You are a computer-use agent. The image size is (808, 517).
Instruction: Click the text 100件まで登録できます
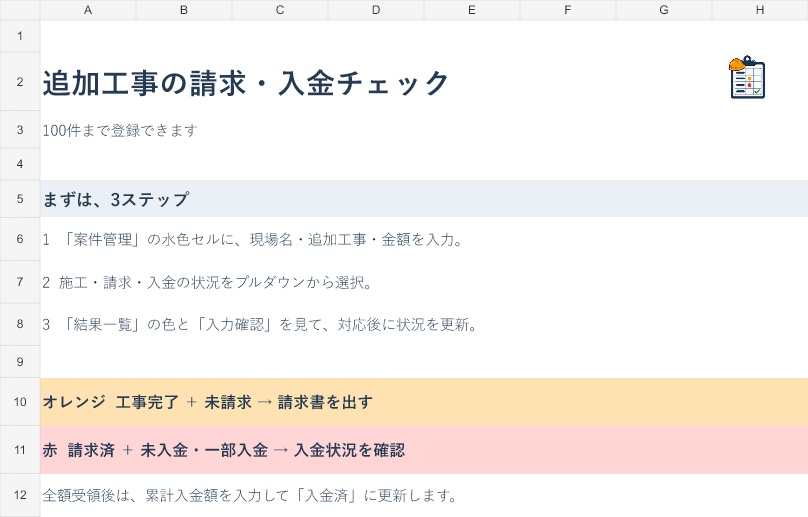click(x=120, y=130)
